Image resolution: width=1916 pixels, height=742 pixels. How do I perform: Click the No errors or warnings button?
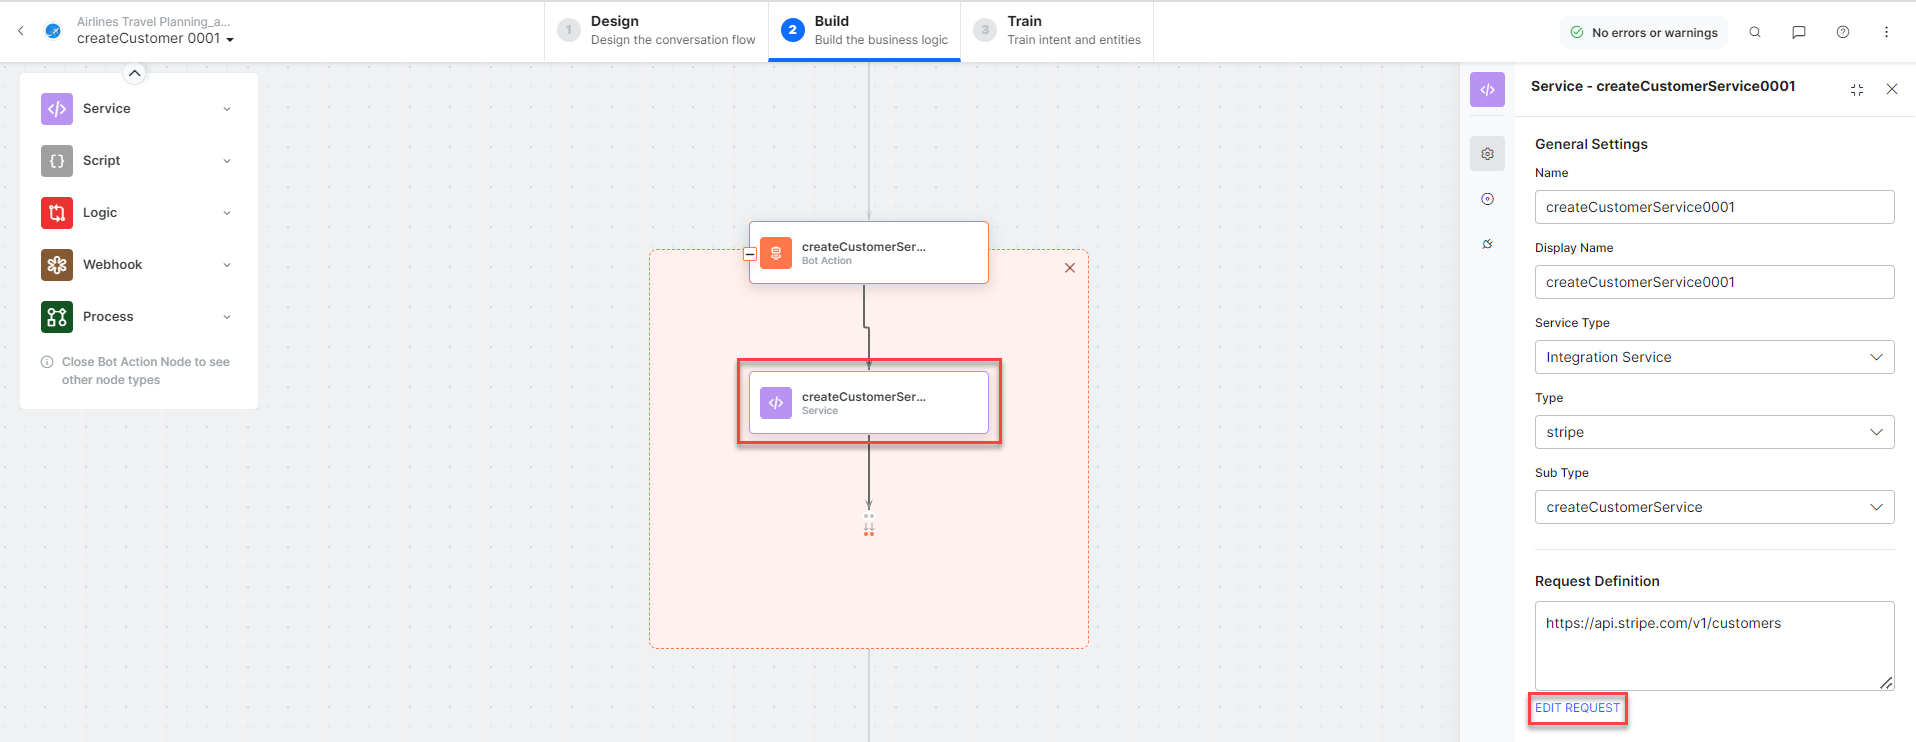(x=1644, y=33)
